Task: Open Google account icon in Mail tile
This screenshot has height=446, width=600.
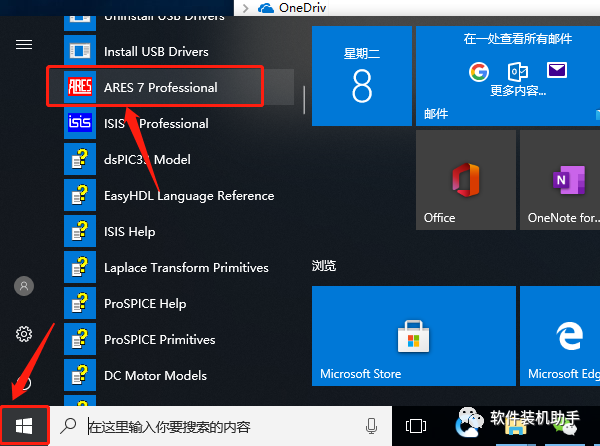Action: (x=479, y=72)
